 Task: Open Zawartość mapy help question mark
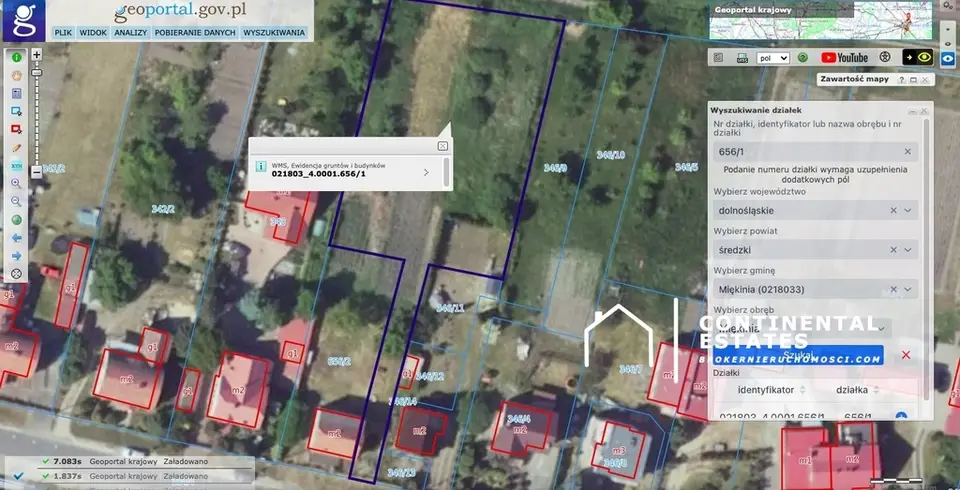[x=901, y=80]
